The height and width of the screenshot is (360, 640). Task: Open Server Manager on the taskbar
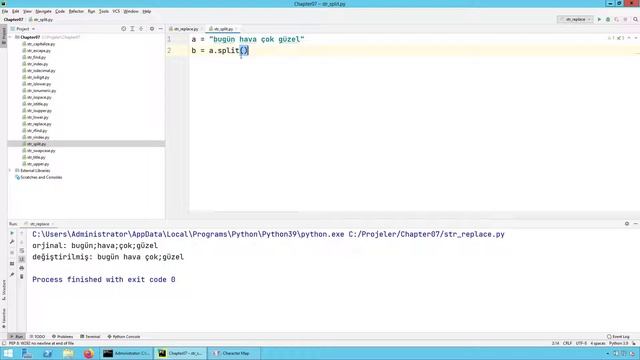point(27,353)
